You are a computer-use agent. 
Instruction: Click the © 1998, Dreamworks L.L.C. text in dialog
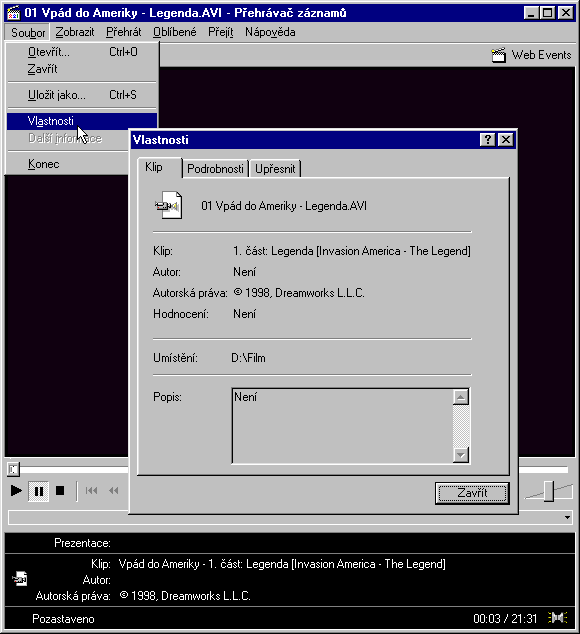[x=299, y=293]
